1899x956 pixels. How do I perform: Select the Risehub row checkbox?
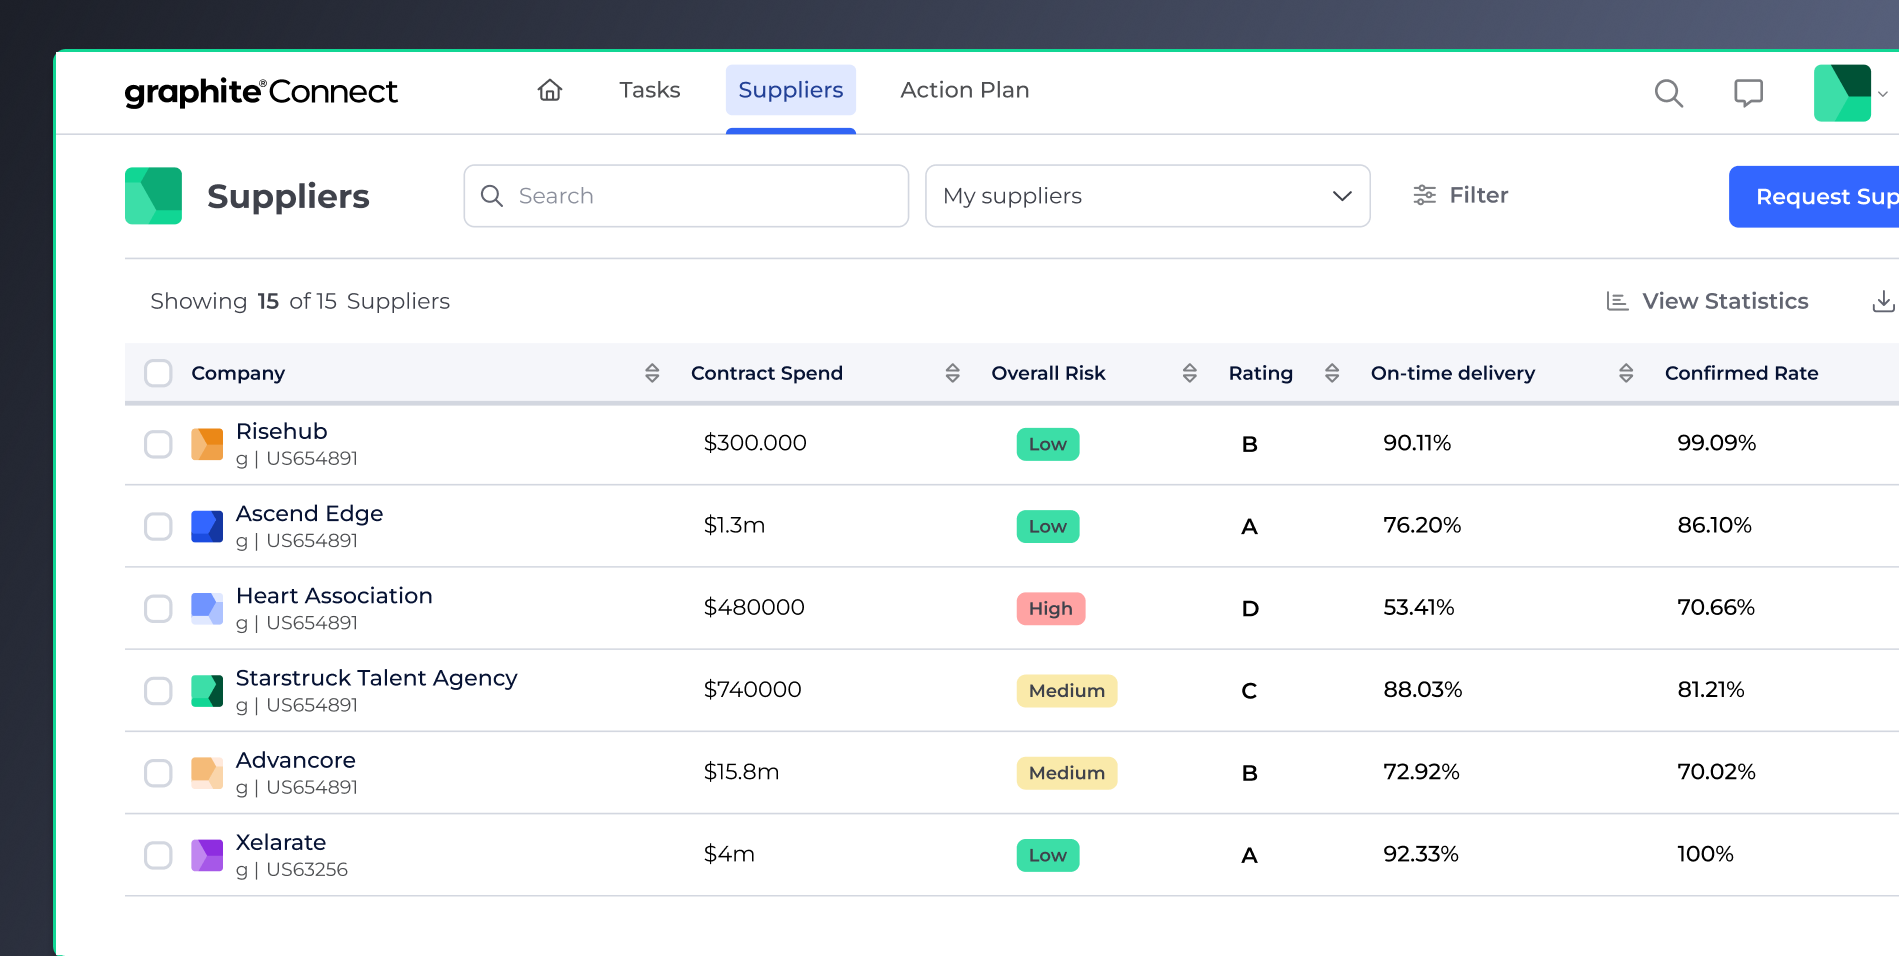(x=158, y=444)
